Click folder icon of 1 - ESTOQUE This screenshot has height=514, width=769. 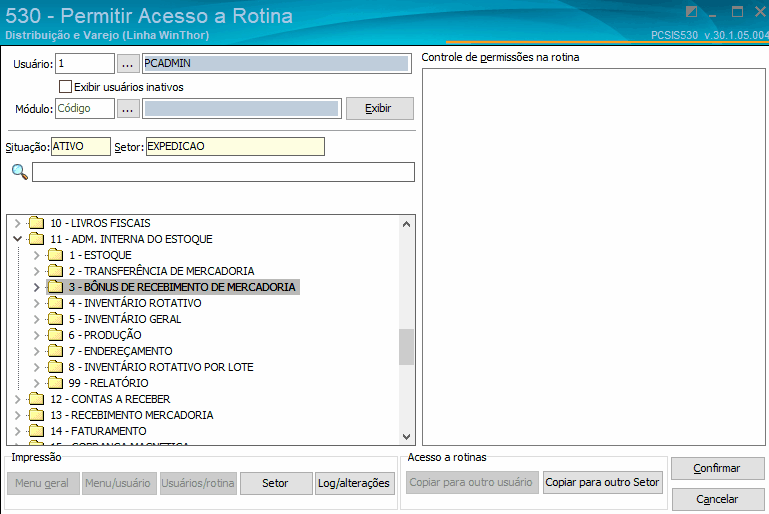point(55,255)
